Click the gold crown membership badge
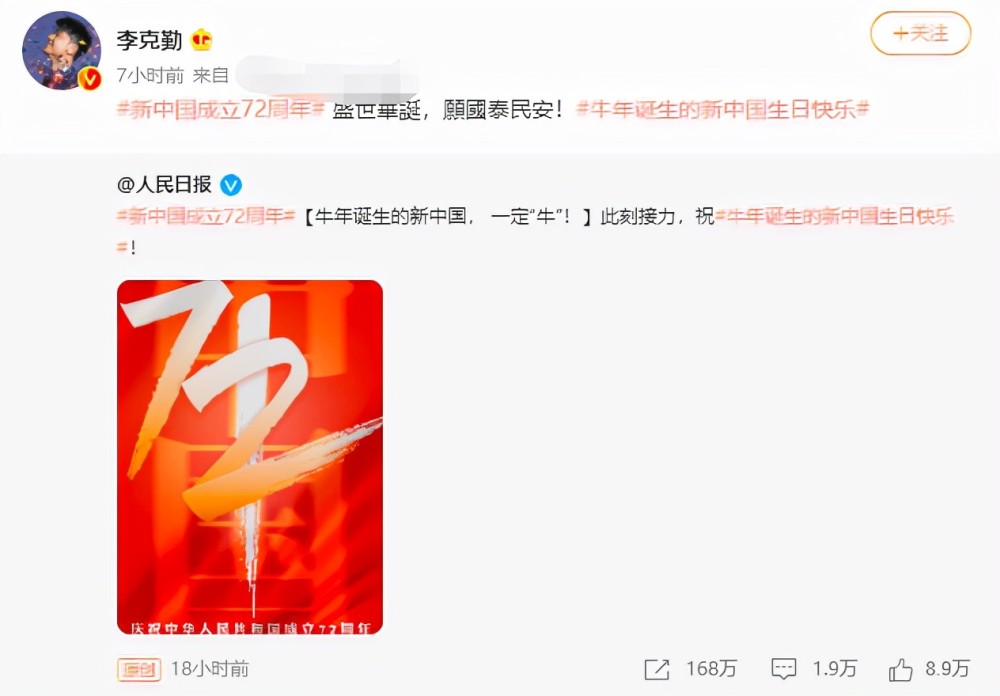This screenshot has height=696, width=1000. [202, 41]
